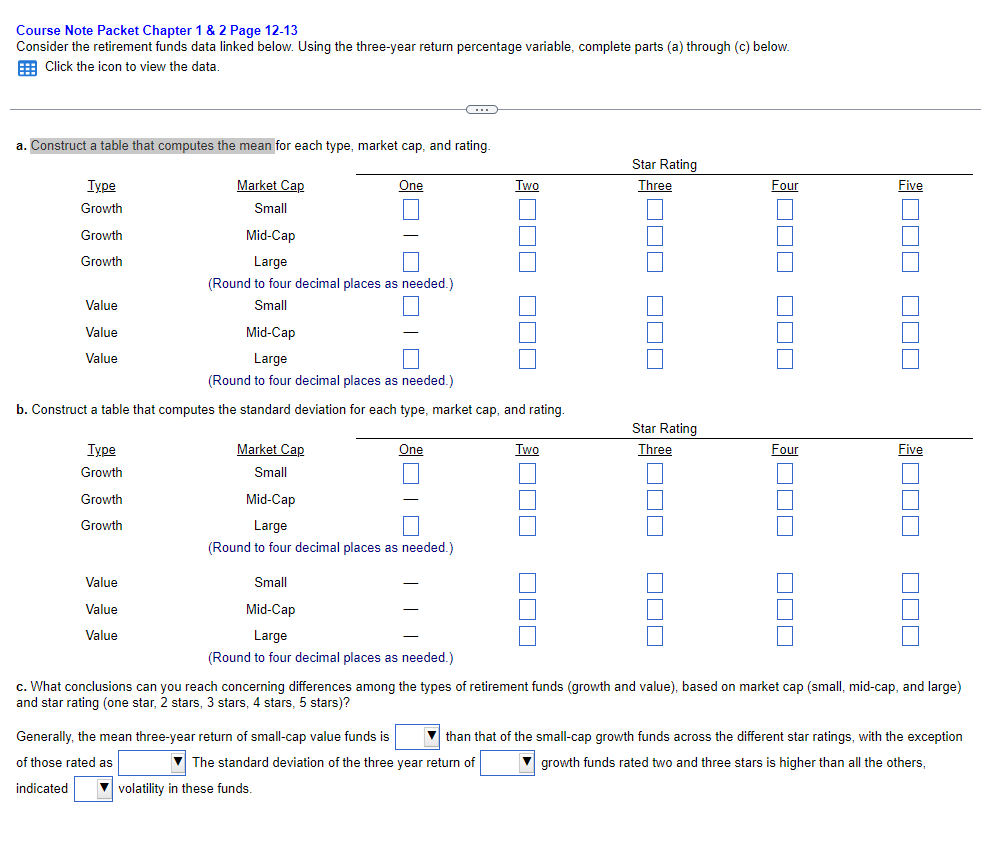Select mean table Value Large Four-star field
The image size is (981, 851).
785,359
